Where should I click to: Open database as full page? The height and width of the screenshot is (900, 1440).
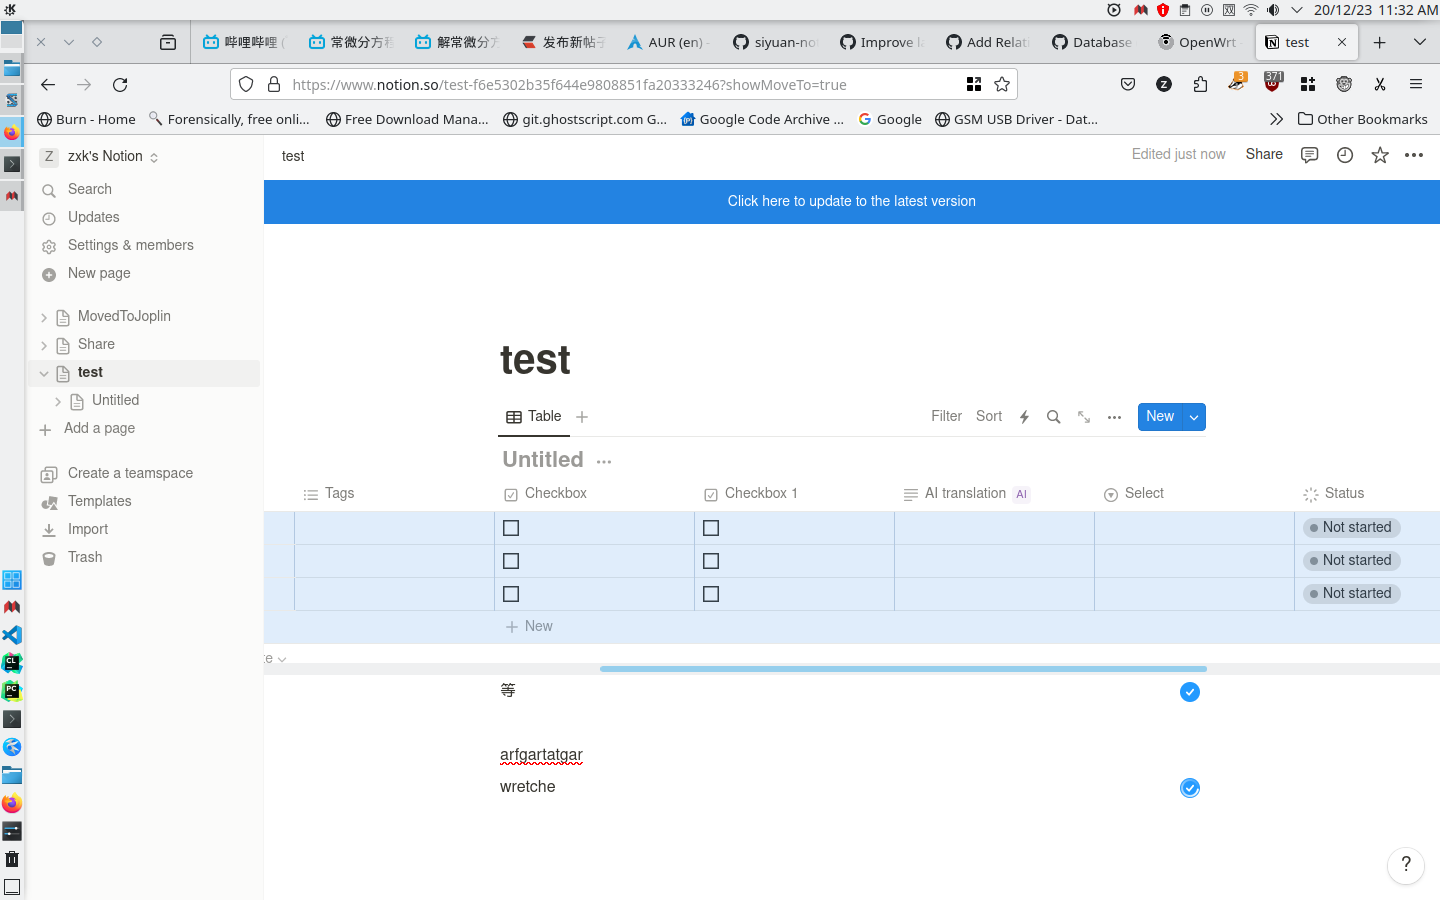click(x=1084, y=417)
